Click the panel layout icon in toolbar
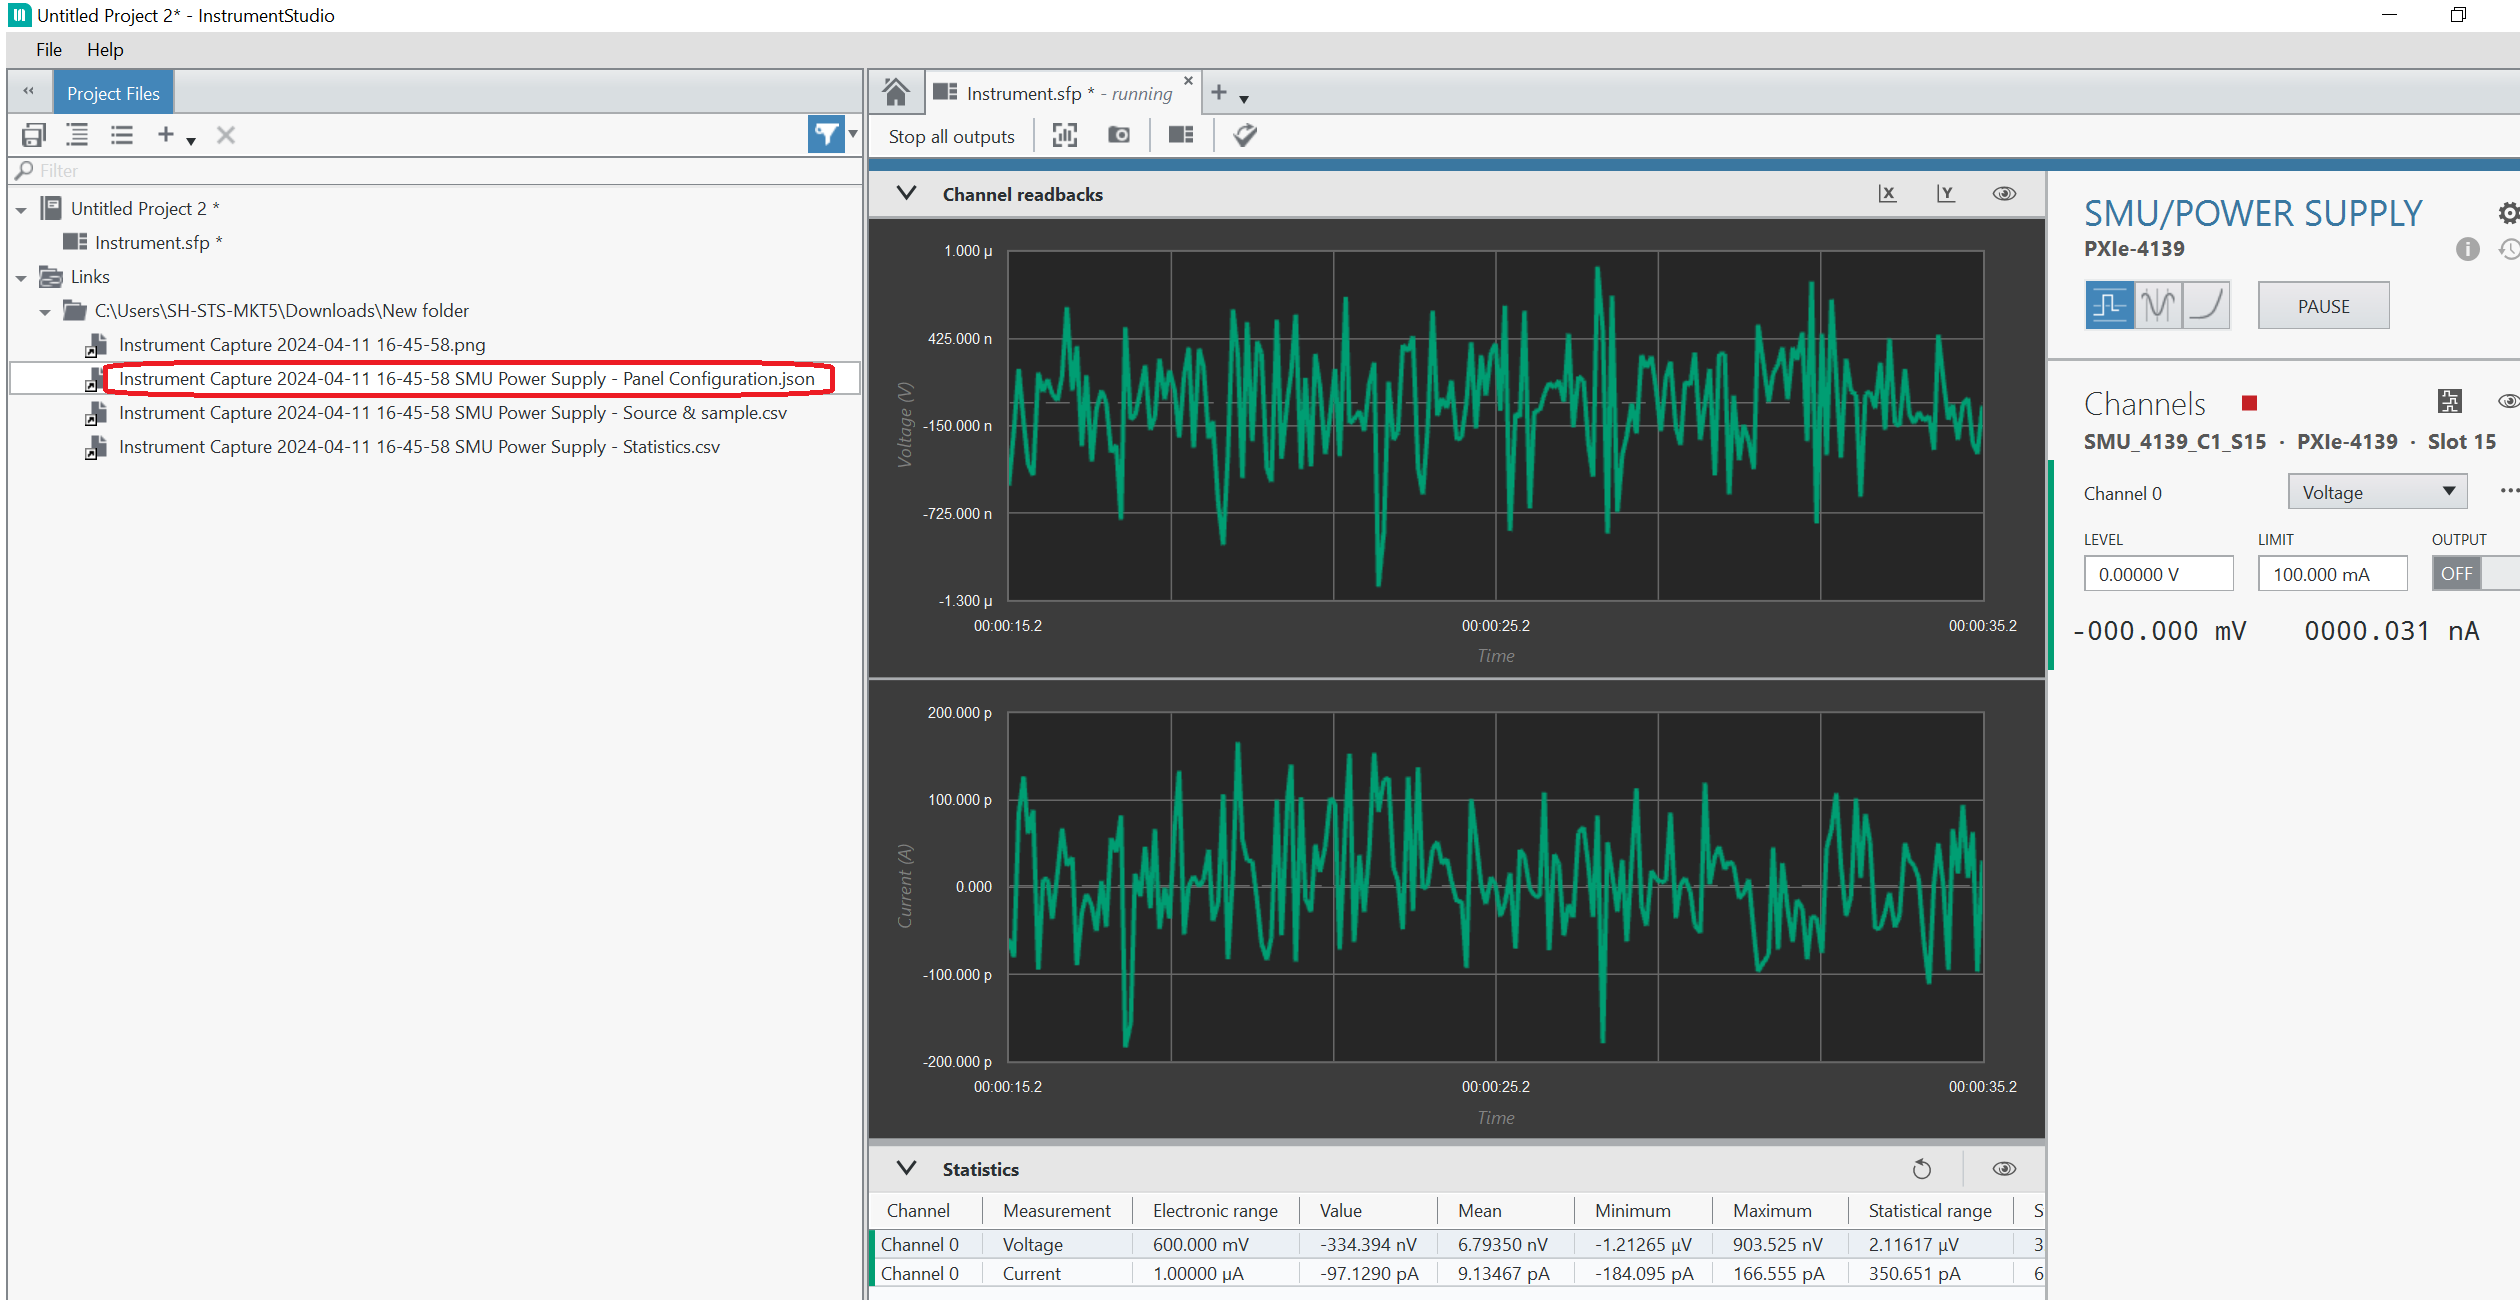Image resolution: width=2520 pixels, height=1300 pixels. point(1181,135)
